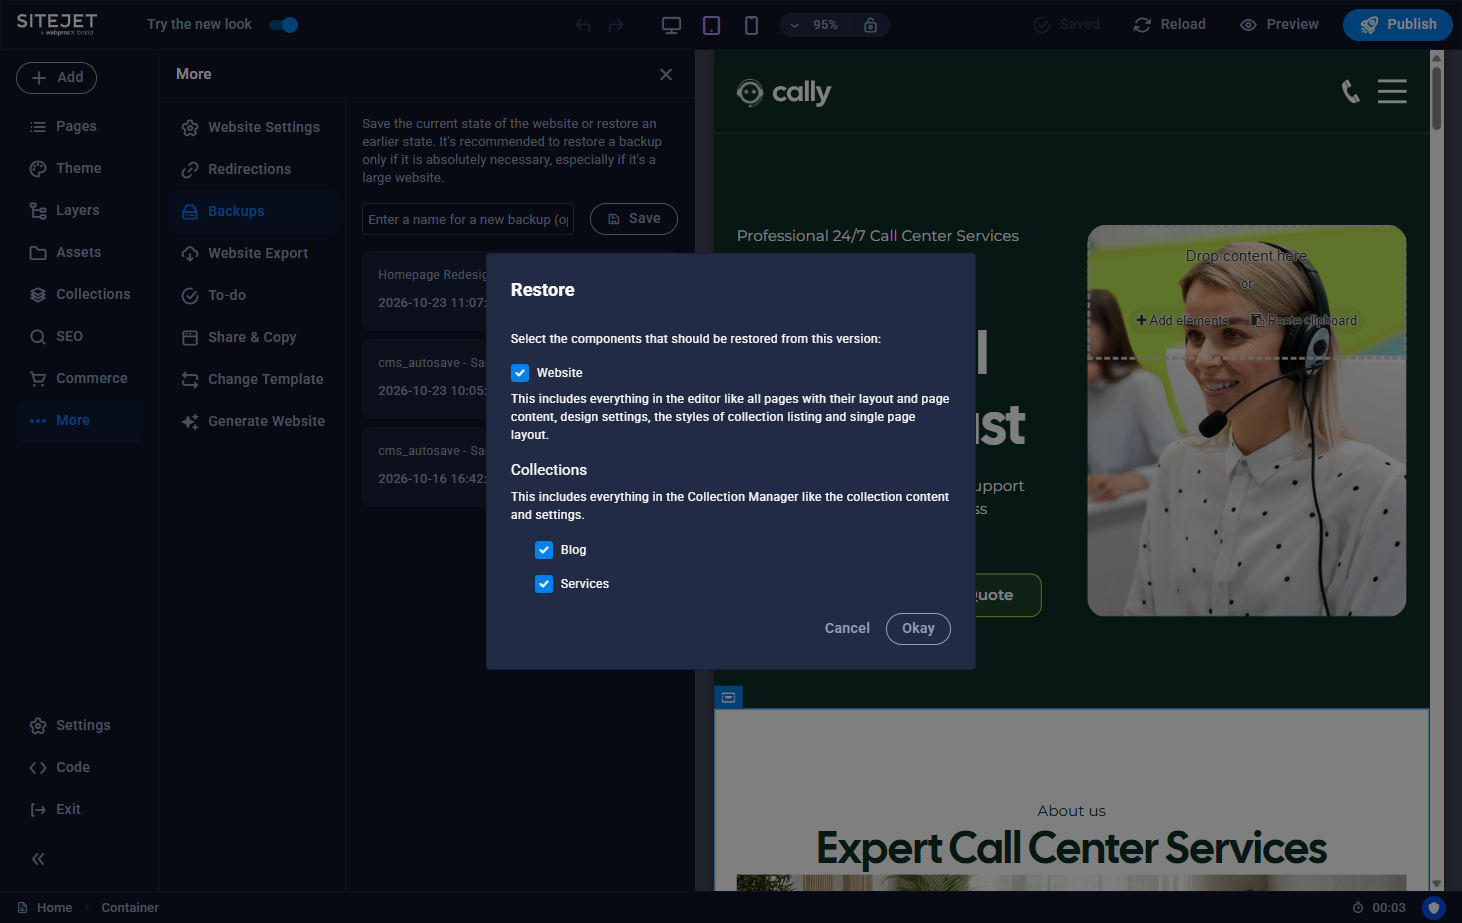Click Home in the breadcrumb bar
Screen dimensions: 1462x923
(x=45, y=908)
